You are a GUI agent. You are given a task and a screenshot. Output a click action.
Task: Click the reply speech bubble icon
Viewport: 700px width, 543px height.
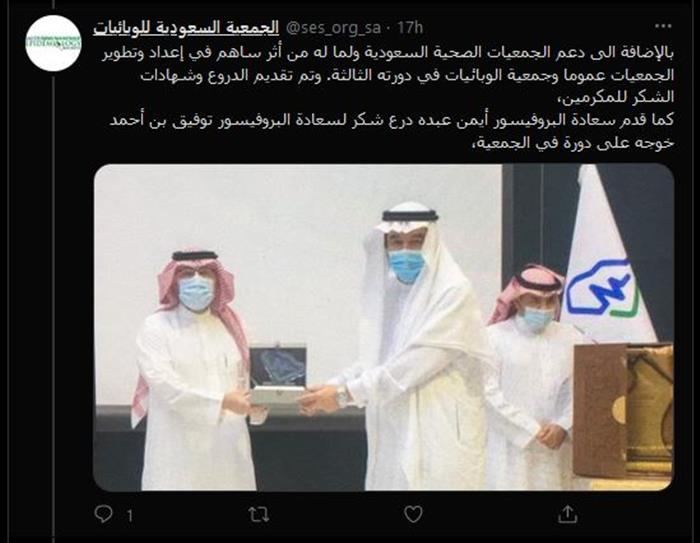(104, 514)
